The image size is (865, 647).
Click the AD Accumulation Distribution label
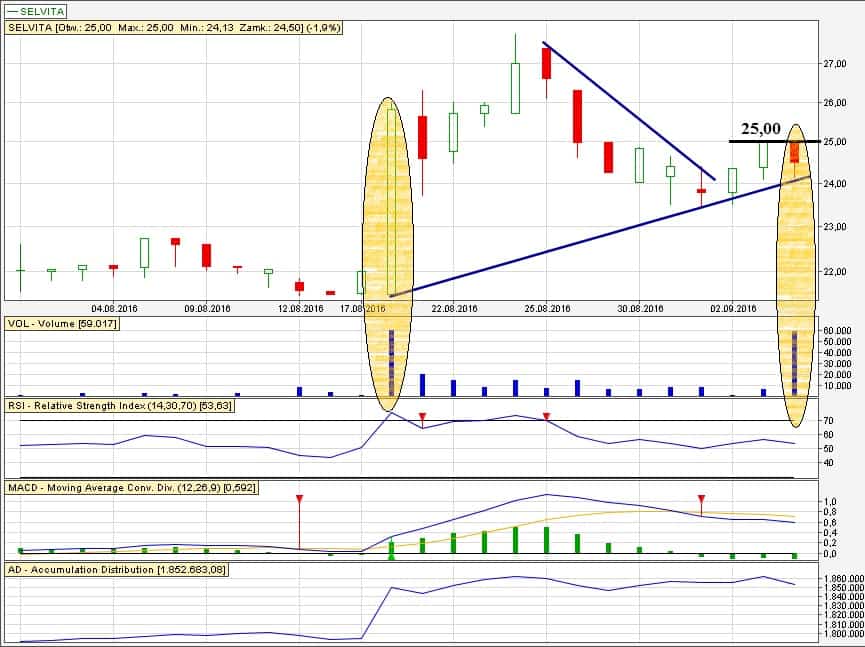116,570
